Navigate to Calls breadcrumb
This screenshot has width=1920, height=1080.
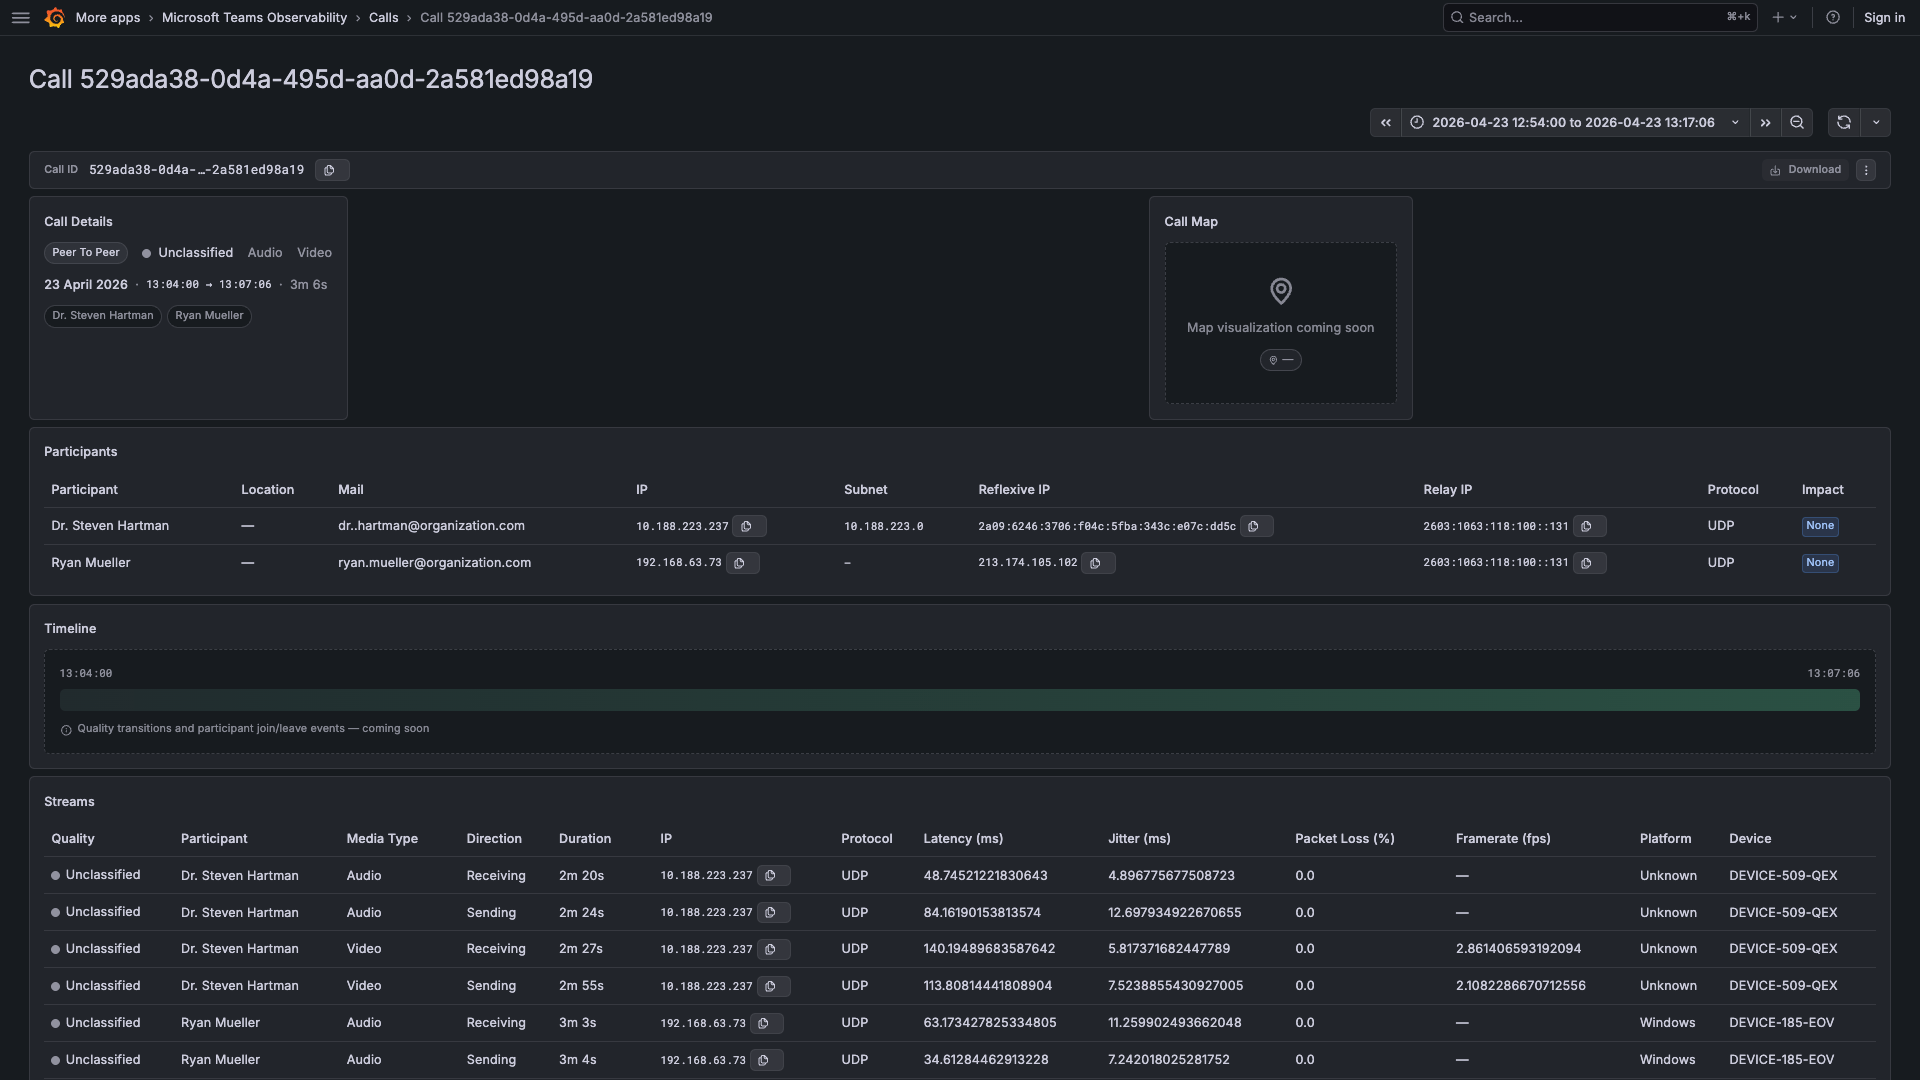click(x=383, y=18)
